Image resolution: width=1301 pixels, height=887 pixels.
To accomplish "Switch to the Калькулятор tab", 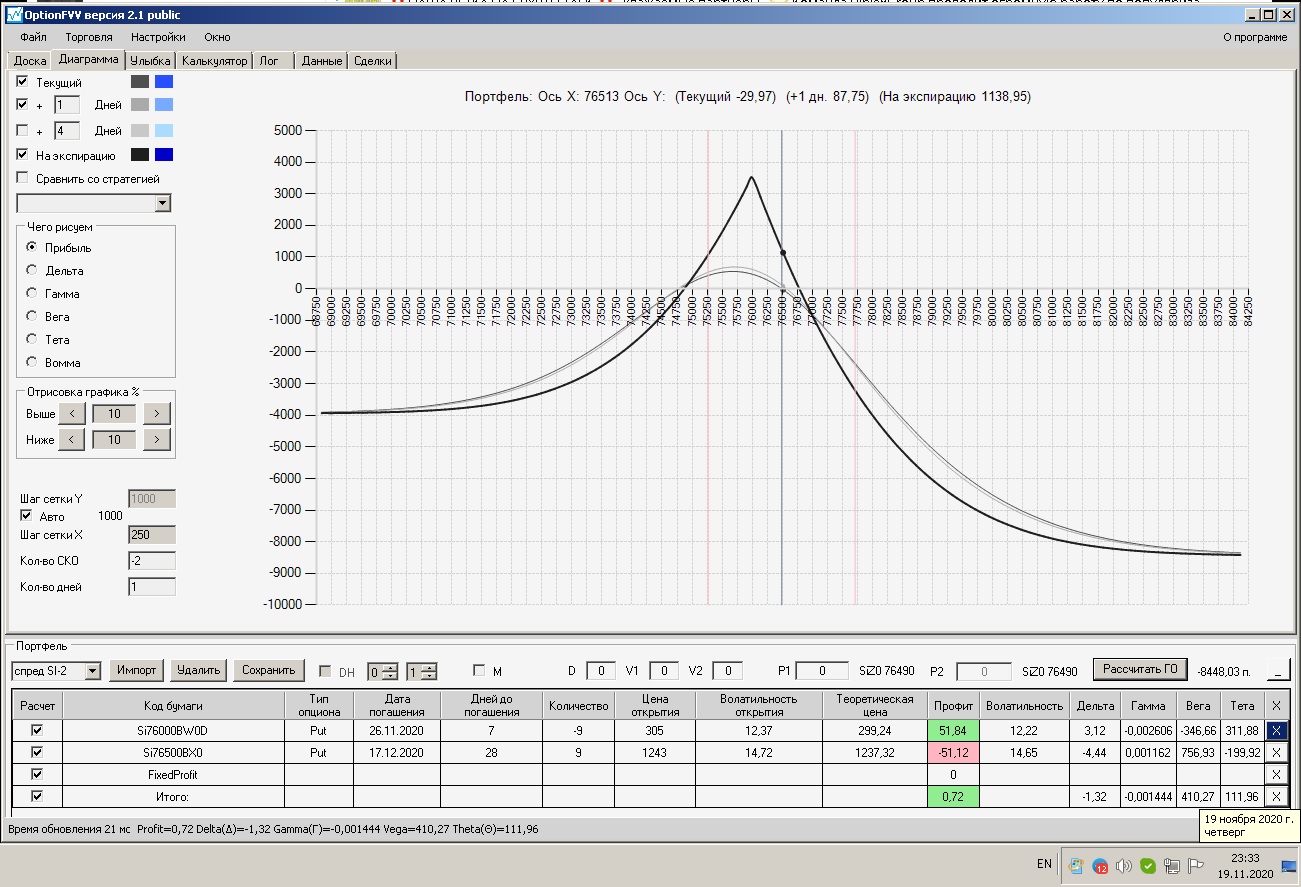I will (x=214, y=61).
